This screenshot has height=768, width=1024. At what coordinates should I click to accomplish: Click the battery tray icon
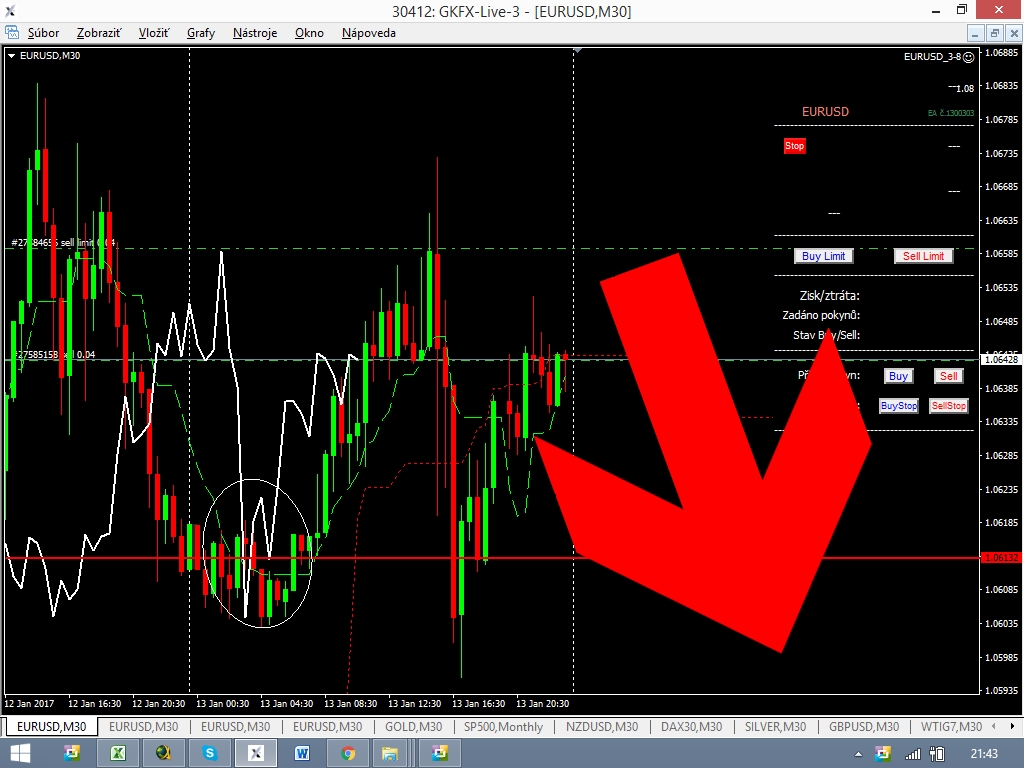937,754
